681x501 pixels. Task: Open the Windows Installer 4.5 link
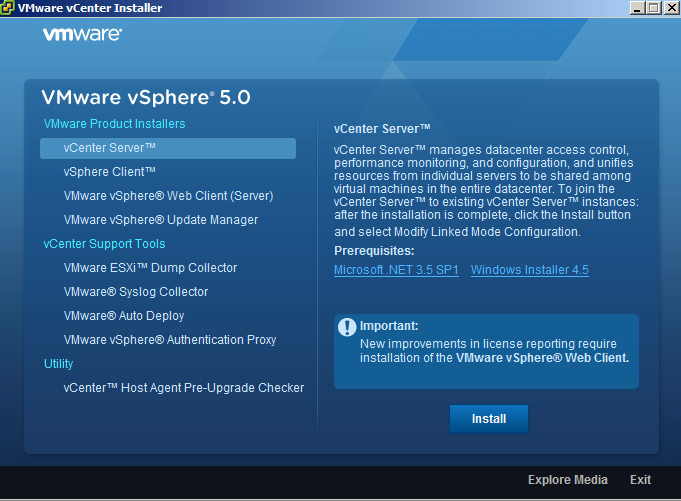530,270
